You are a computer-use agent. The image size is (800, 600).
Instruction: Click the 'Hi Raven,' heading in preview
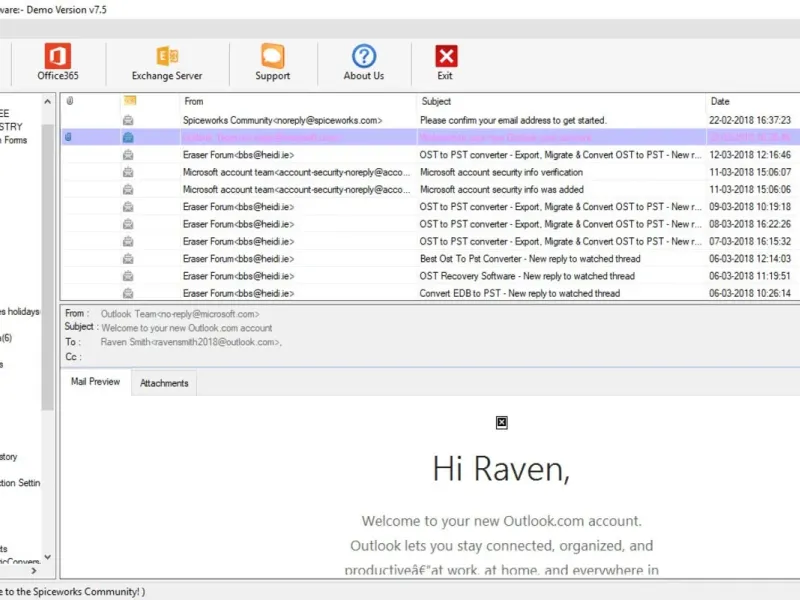pos(501,468)
